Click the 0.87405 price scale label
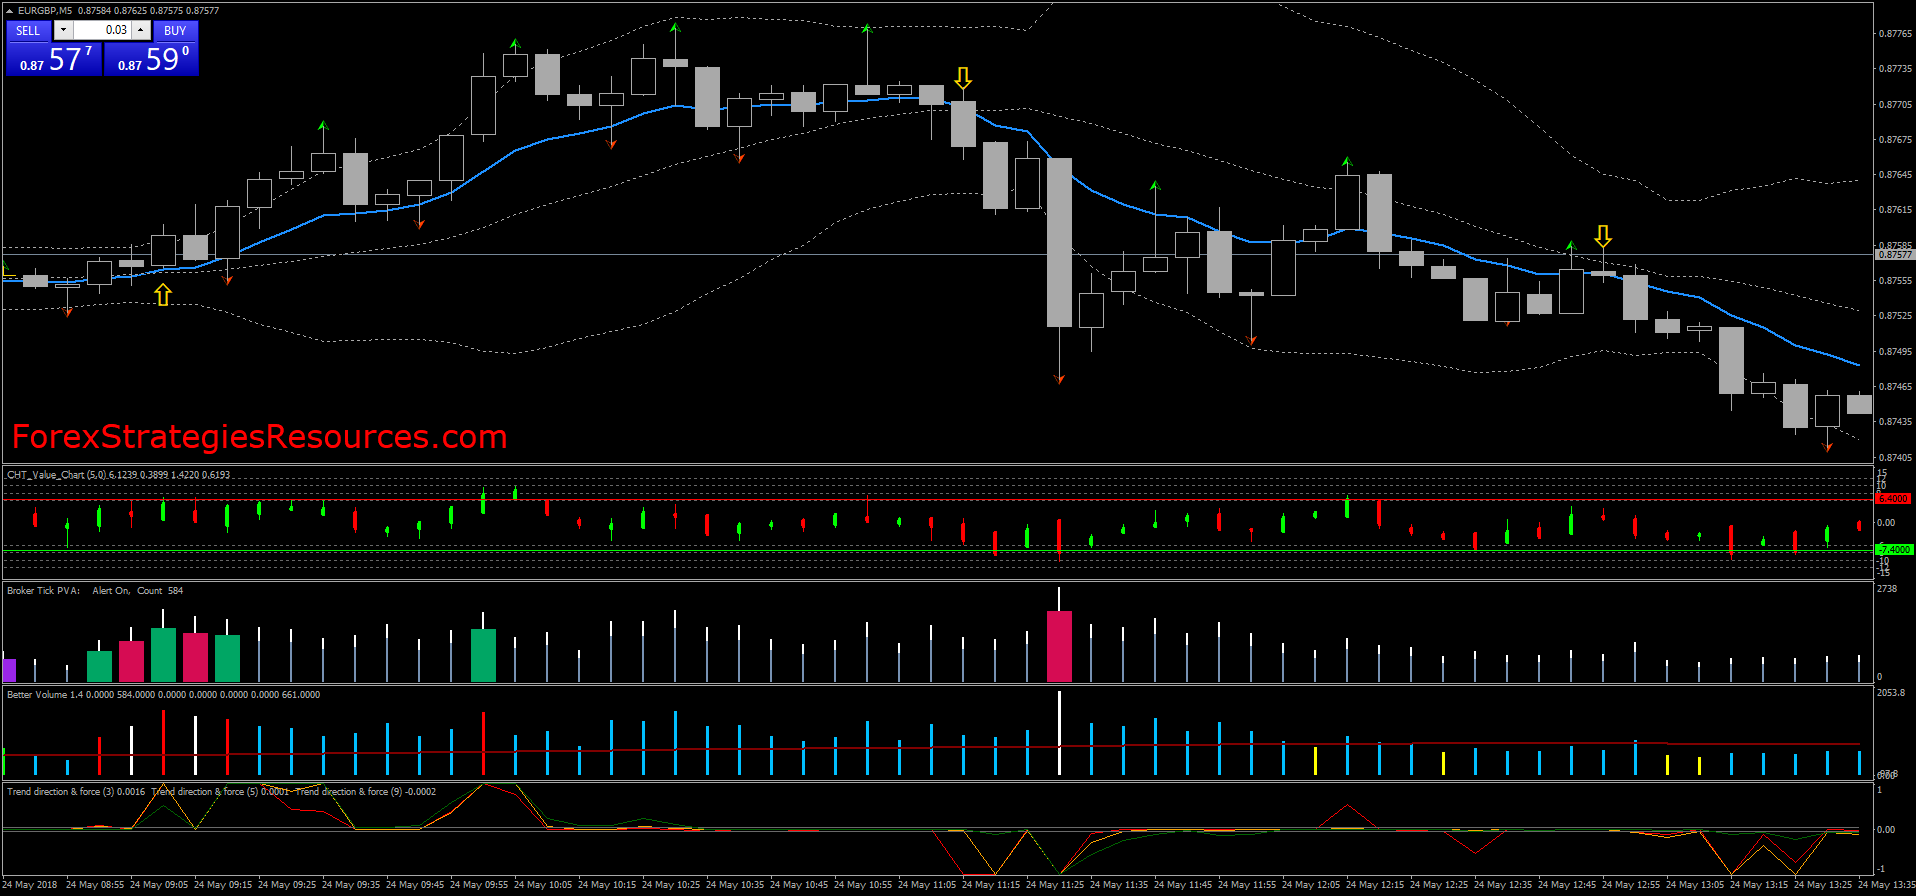This screenshot has width=1916, height=896. (1896, 457)
